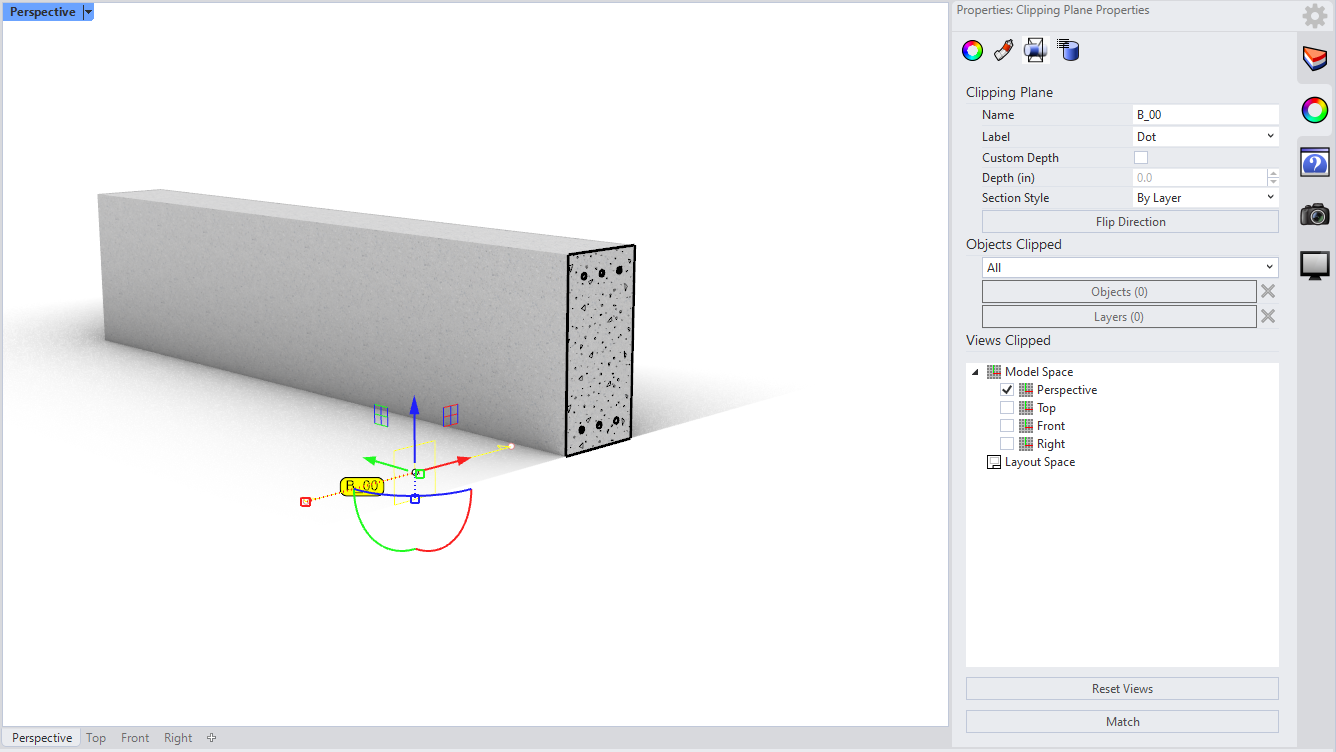Open the Attribute User Text cylinder icon
This screenshot has height=752, width=1336.
pos(1068,51)
